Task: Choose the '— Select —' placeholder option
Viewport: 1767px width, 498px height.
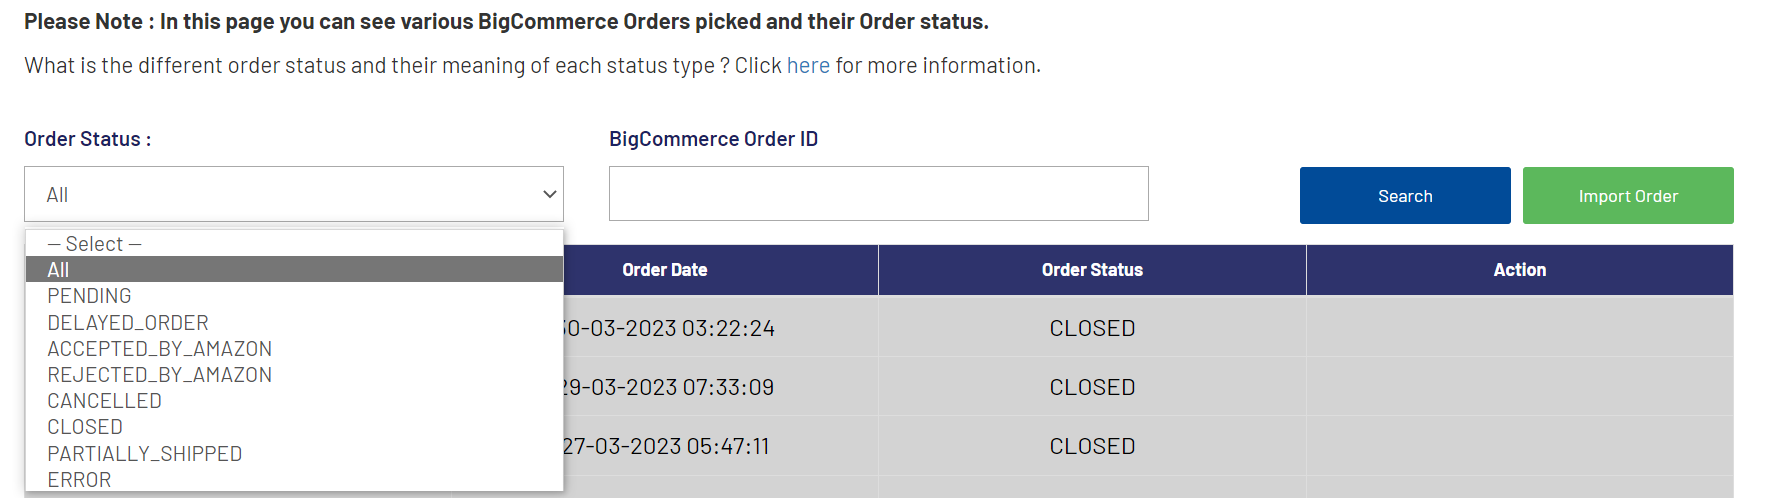Action: [x=95, y=244]
